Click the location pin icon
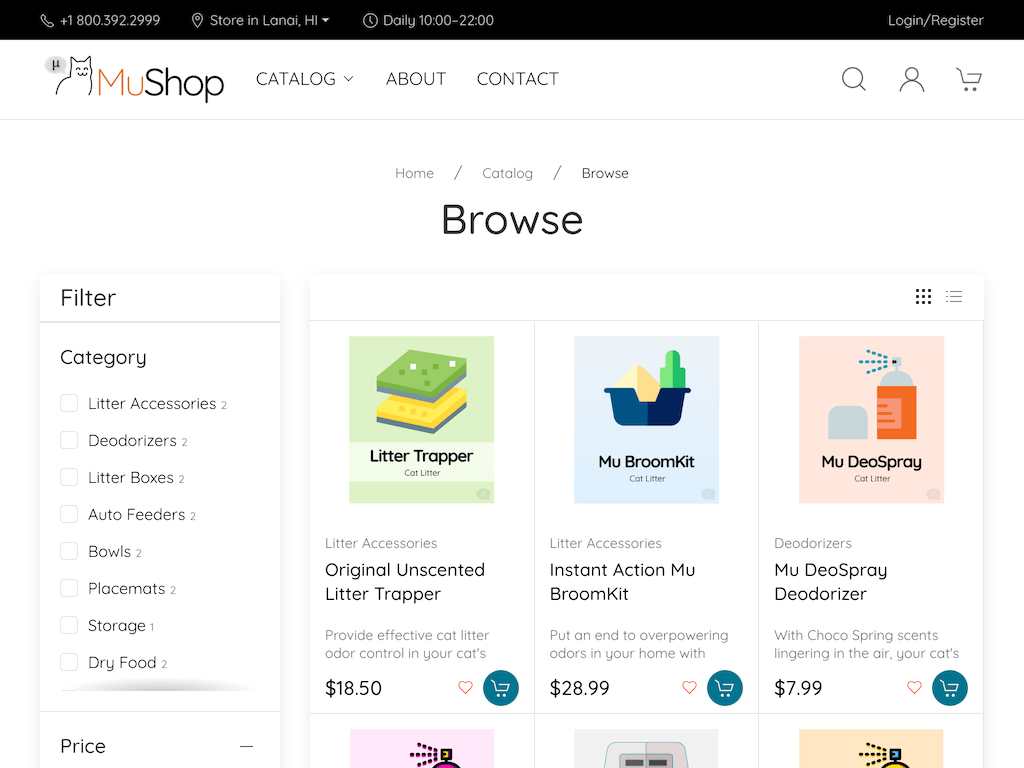1024x768 pixels. point(197,20)
